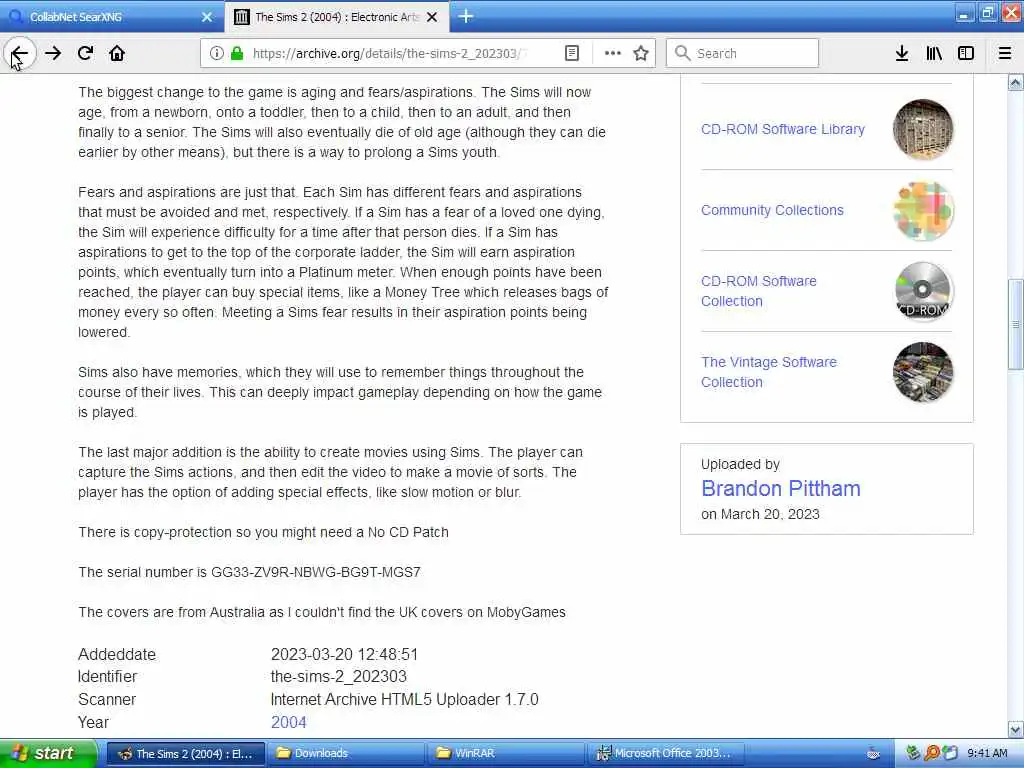Open the Downloads folder taskbar button
Screen dimensions: 1024x768
point(346,754)
